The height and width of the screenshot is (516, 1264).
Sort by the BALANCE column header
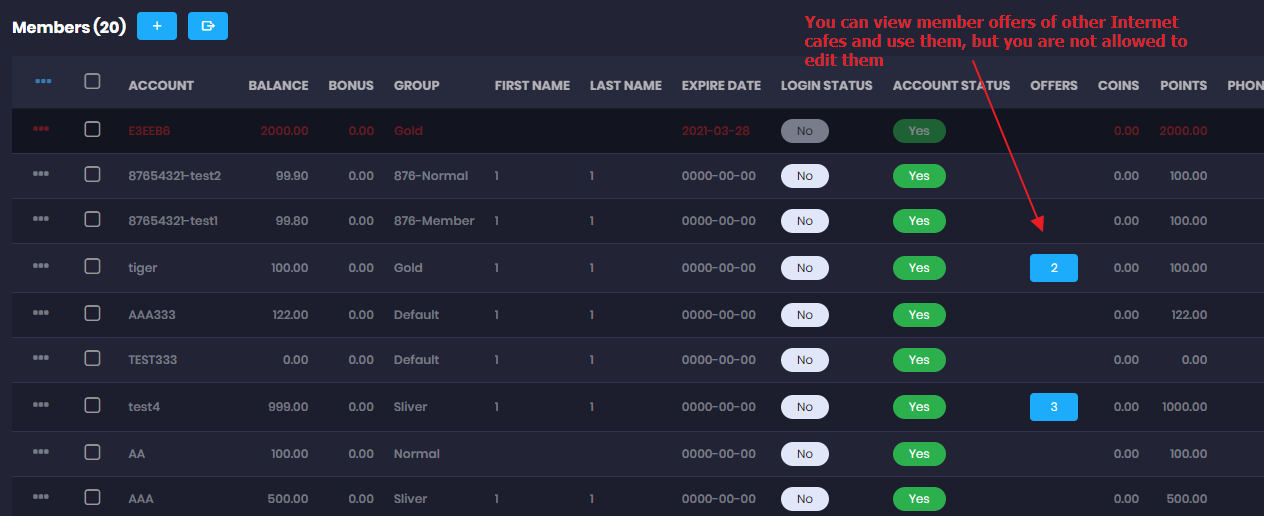278,86
